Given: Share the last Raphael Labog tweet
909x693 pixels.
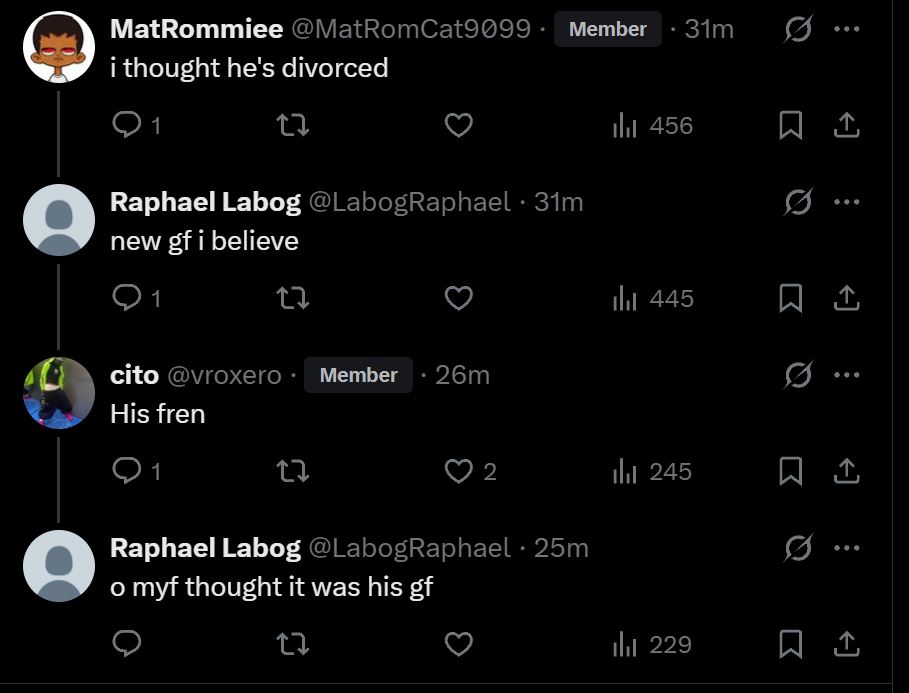Looking at the screenshot, I should pos(846,644).
